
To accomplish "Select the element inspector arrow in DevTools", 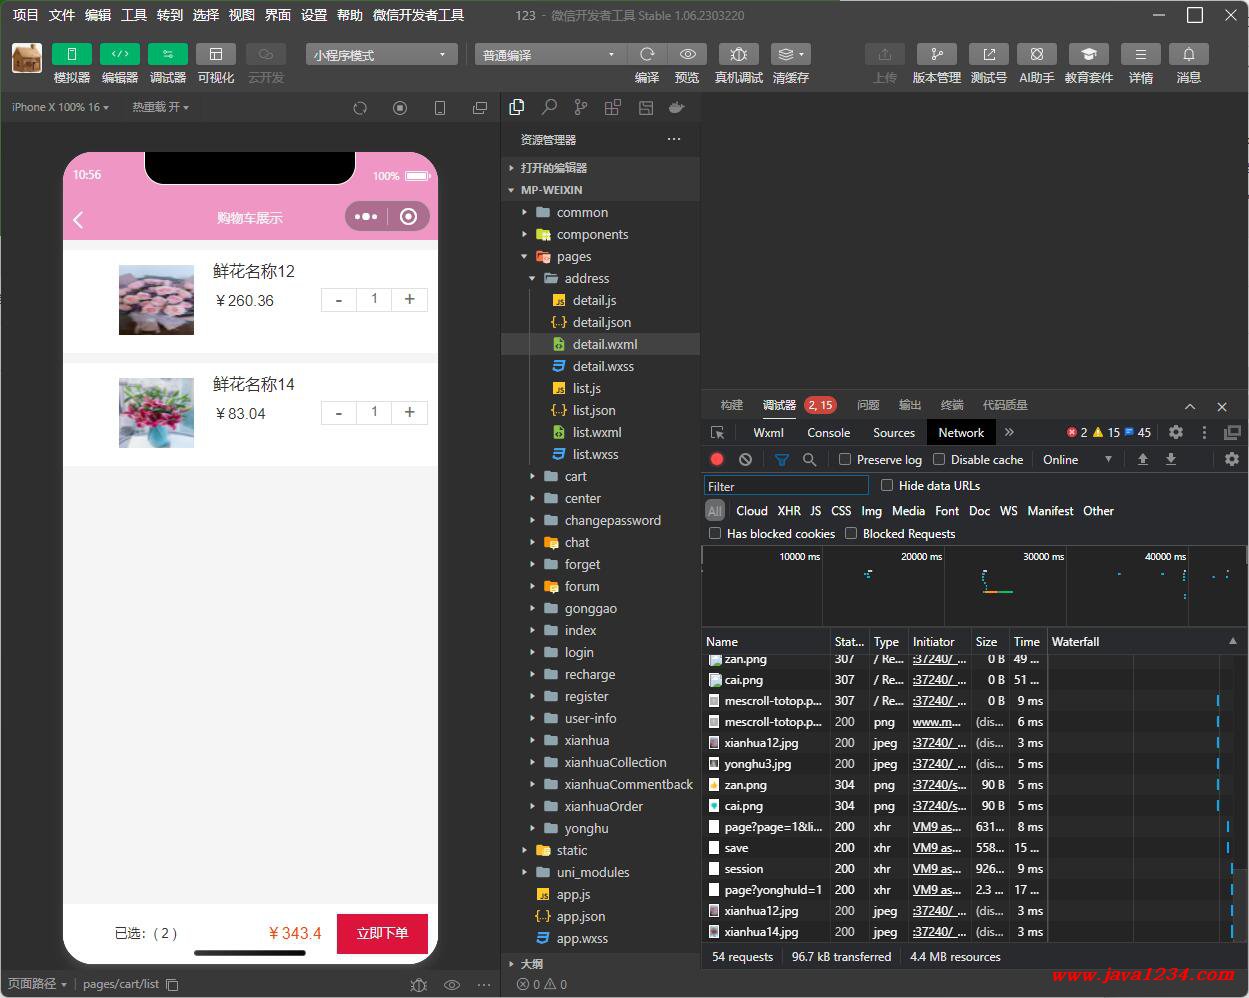I will pyautogui.click(x=717, y=433).
